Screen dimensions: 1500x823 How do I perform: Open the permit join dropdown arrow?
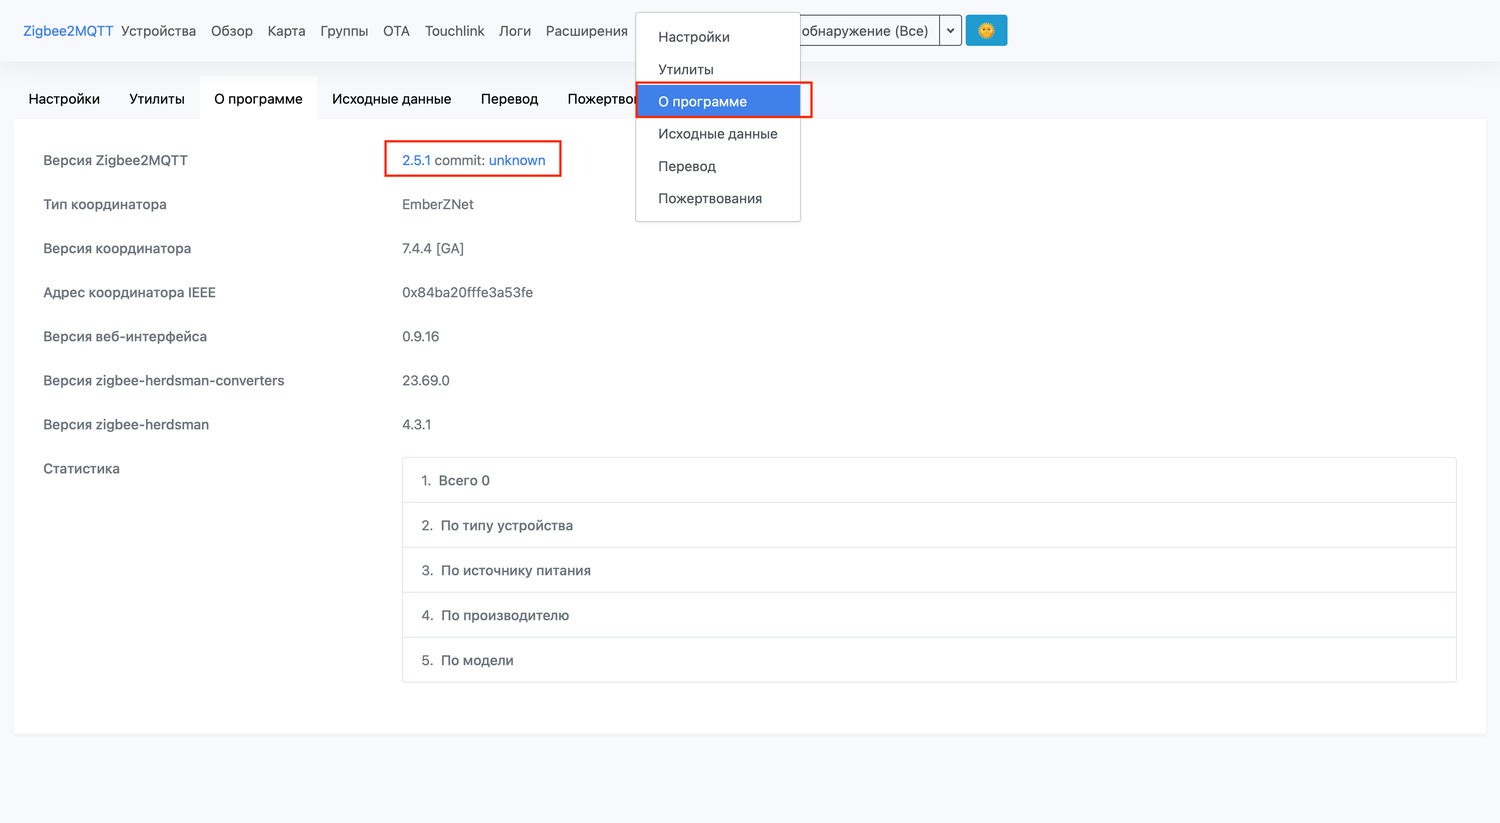[x=950, y=31]
